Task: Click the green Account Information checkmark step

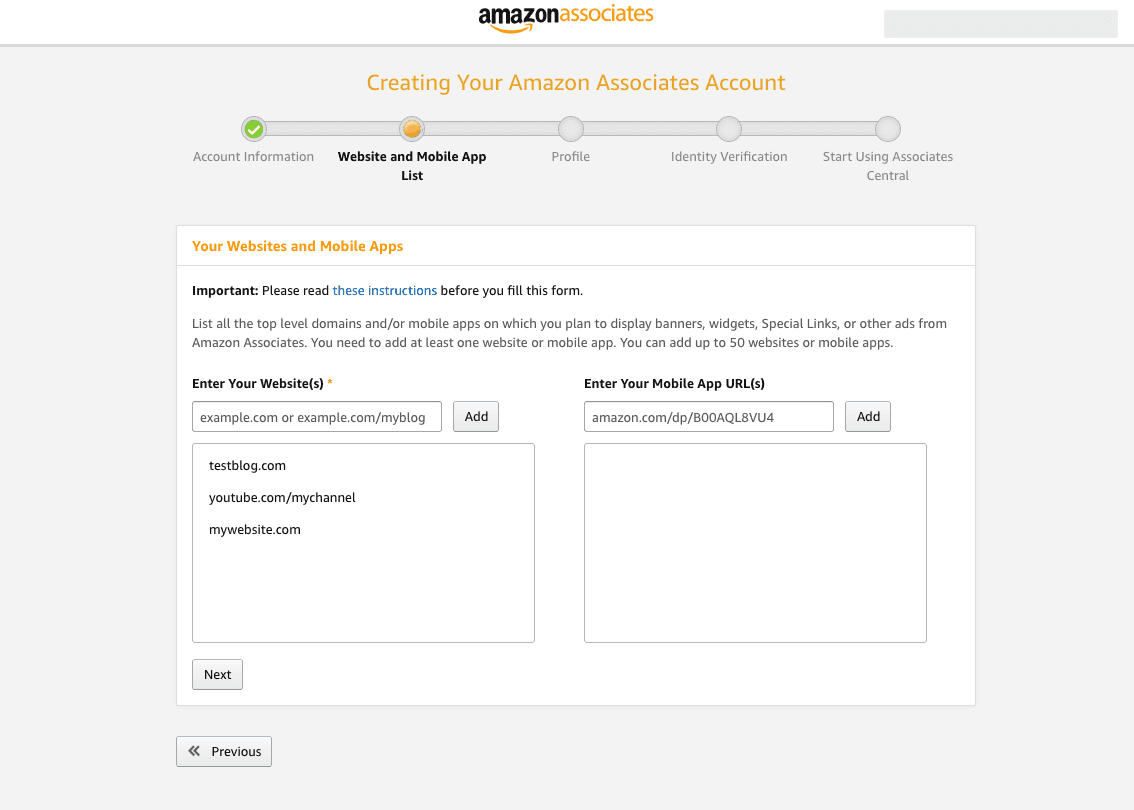Action: click(x=254, y=129)
